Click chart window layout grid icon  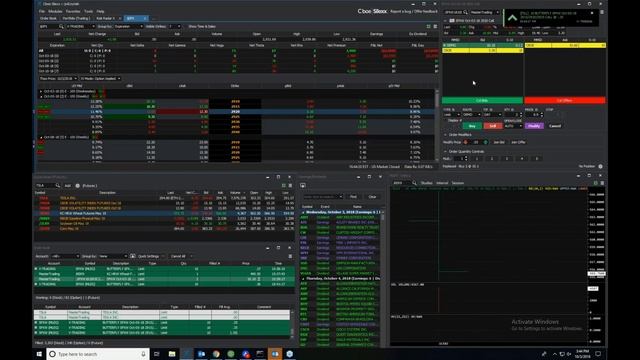coord(596,183)
